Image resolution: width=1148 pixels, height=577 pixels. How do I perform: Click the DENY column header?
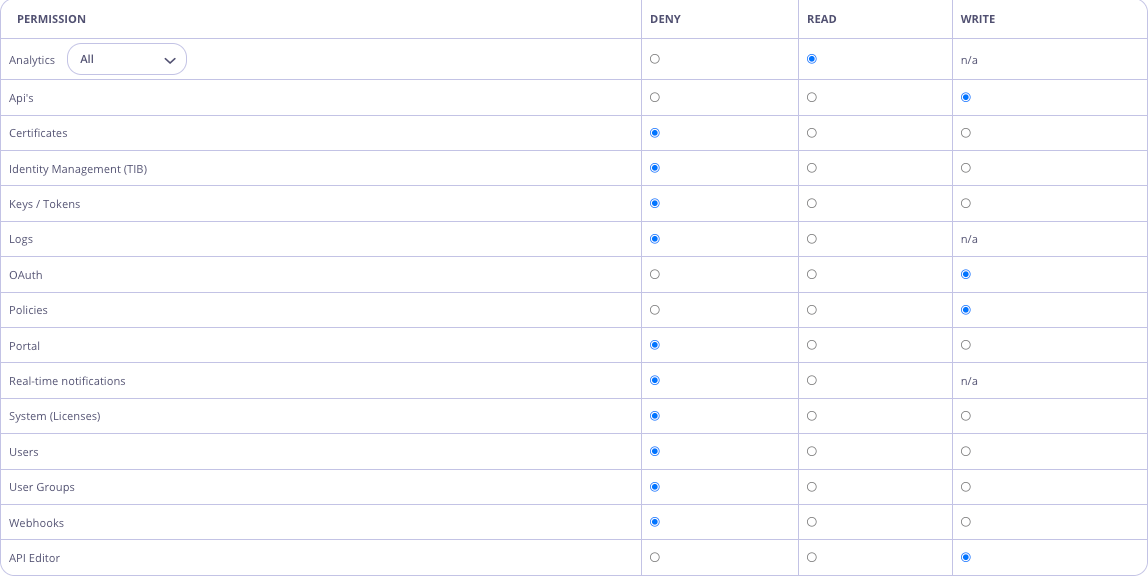(666, 19)
